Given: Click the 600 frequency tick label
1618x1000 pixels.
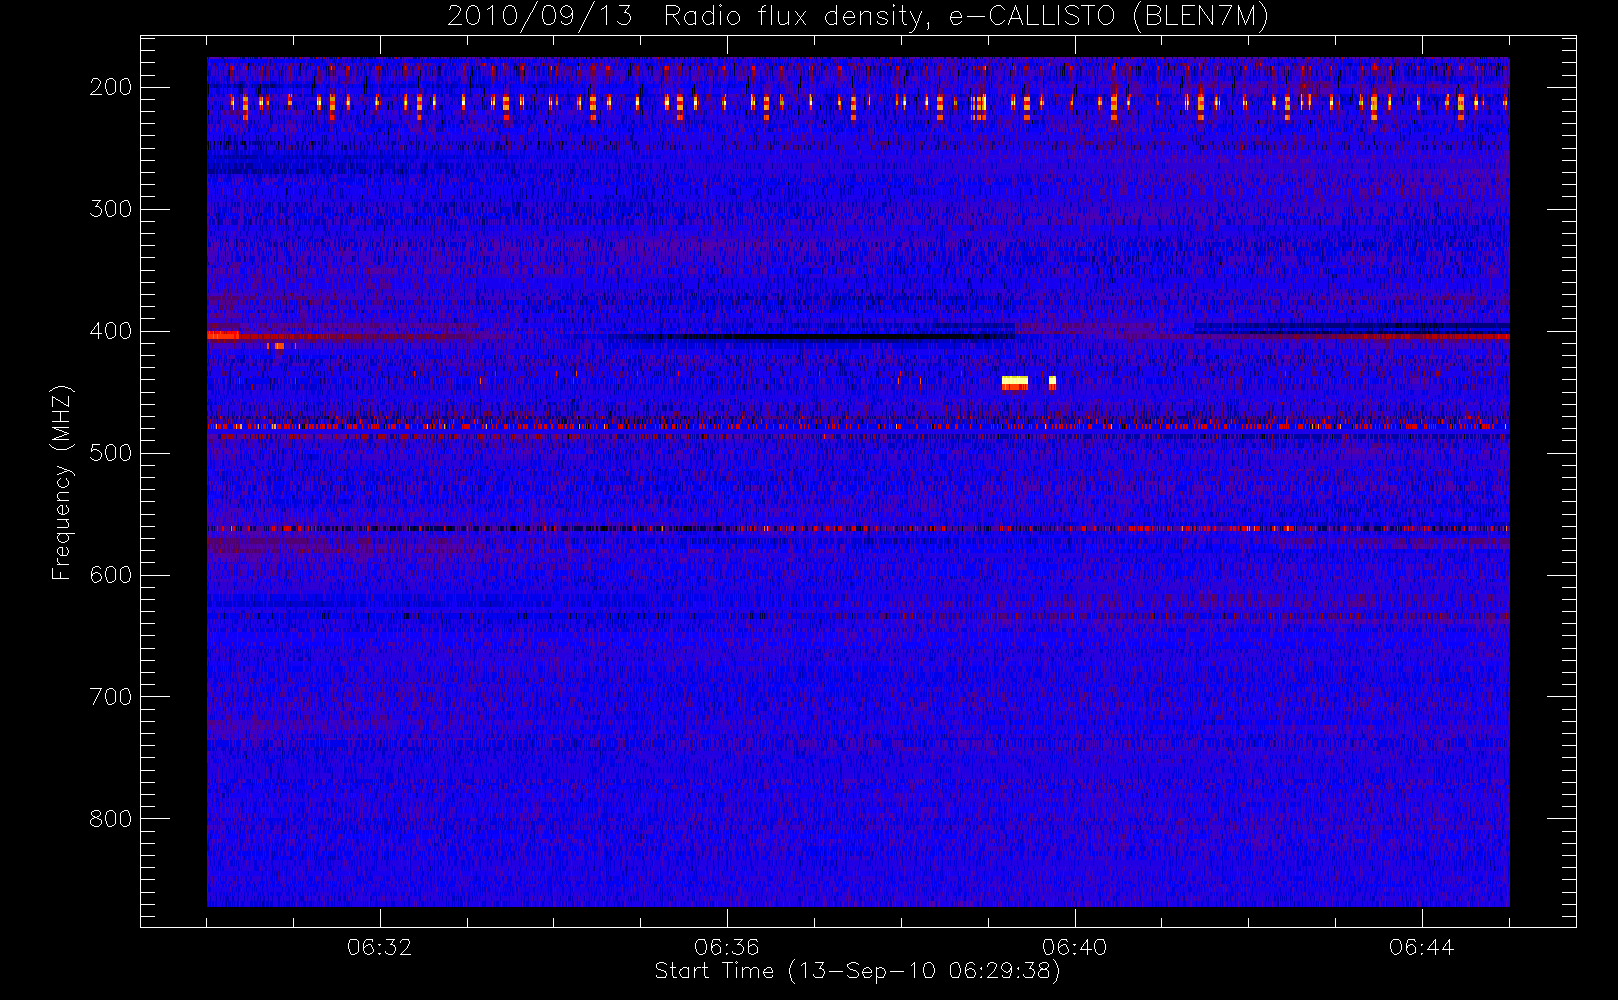Looking at the screenshot, I should pos(111,575).
